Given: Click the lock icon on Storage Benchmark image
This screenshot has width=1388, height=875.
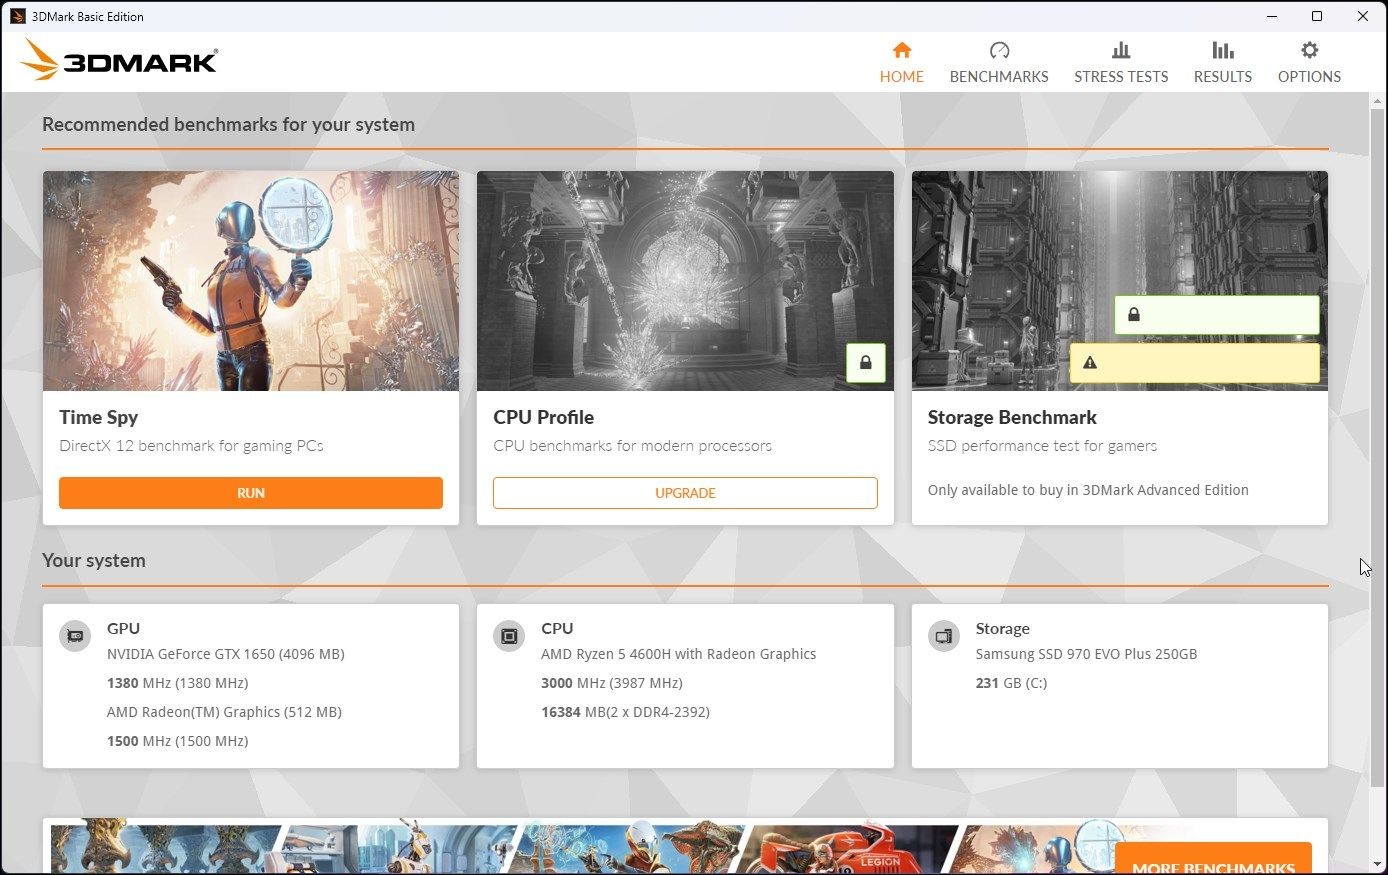Looking at the screenshot, I should pyautogui.click(x=1134, y=315).
